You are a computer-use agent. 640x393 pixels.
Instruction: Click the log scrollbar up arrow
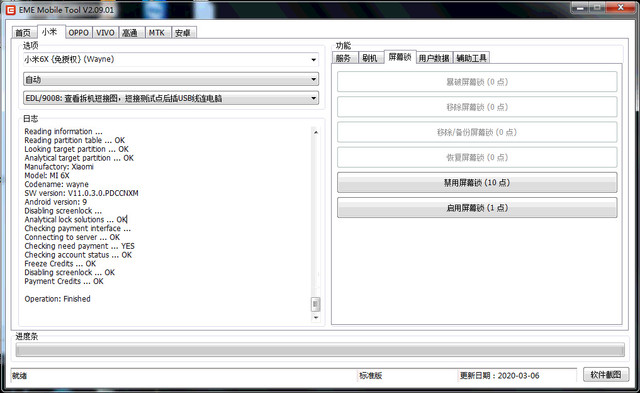coord(316,132)
